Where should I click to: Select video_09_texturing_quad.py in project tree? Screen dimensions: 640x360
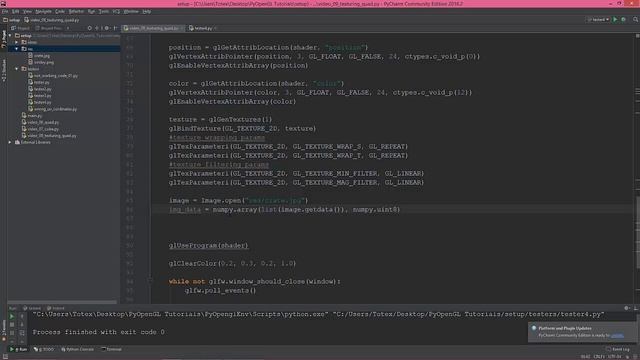49,136
